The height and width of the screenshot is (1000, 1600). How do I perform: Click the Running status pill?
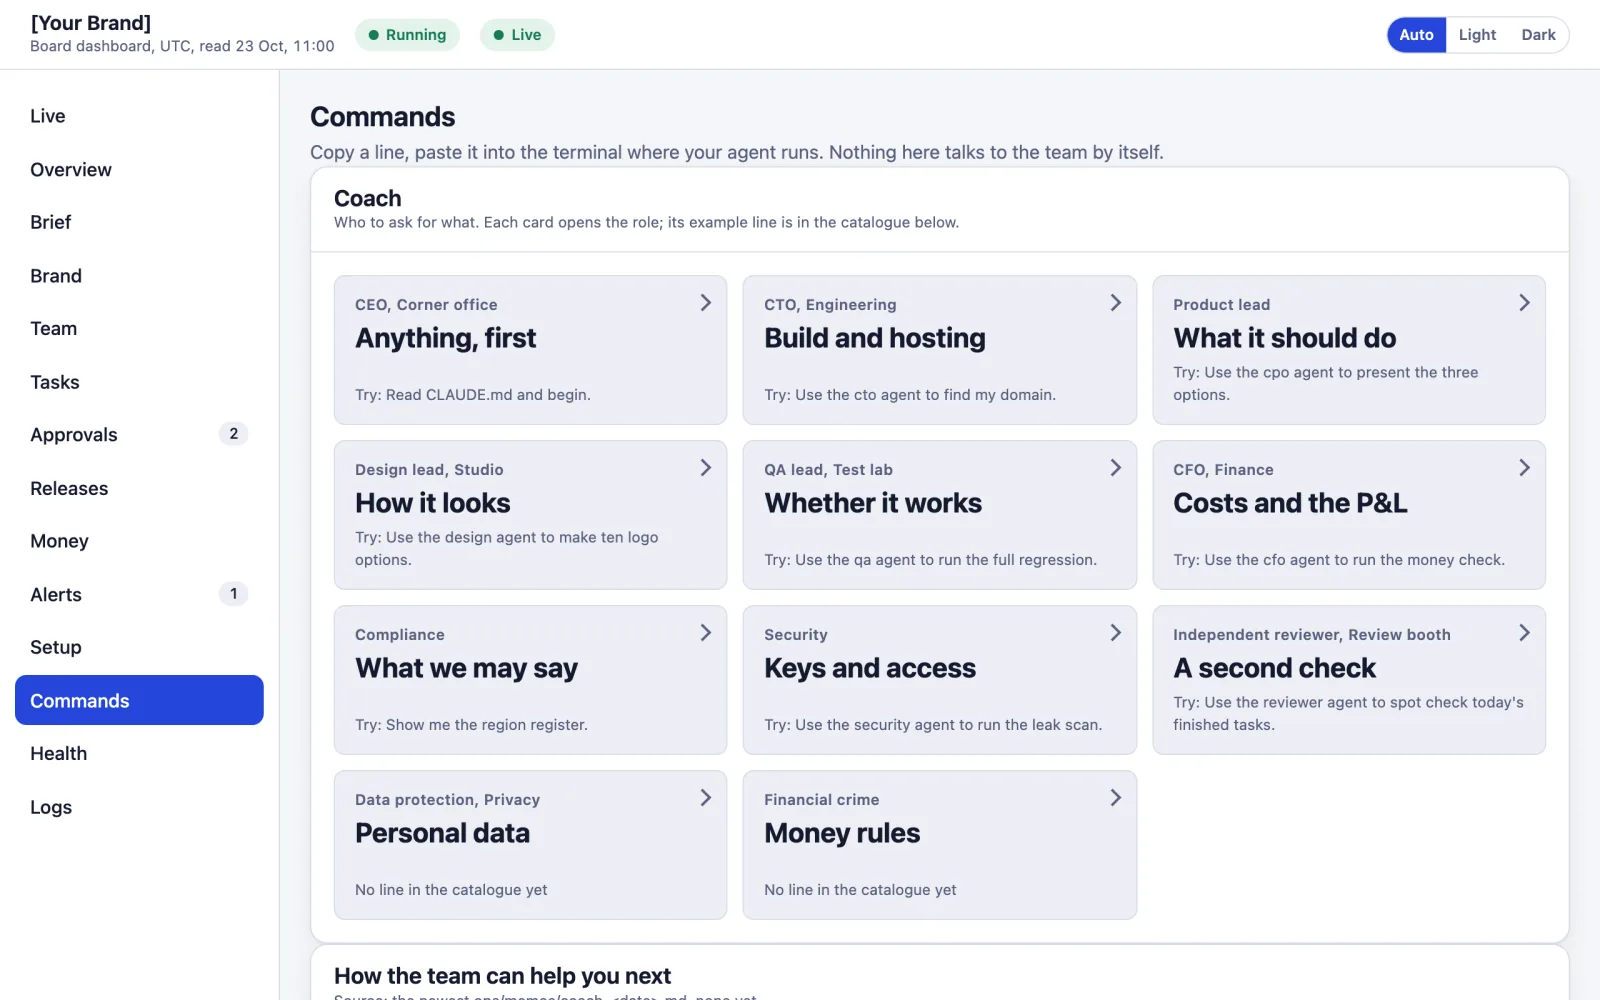tap(407, 35)
